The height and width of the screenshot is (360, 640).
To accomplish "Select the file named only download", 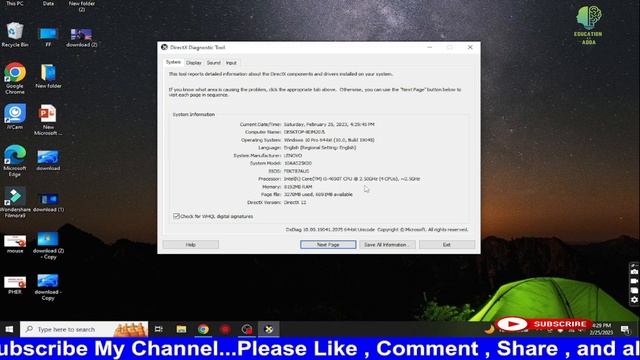I will click(x=48, y=161).
